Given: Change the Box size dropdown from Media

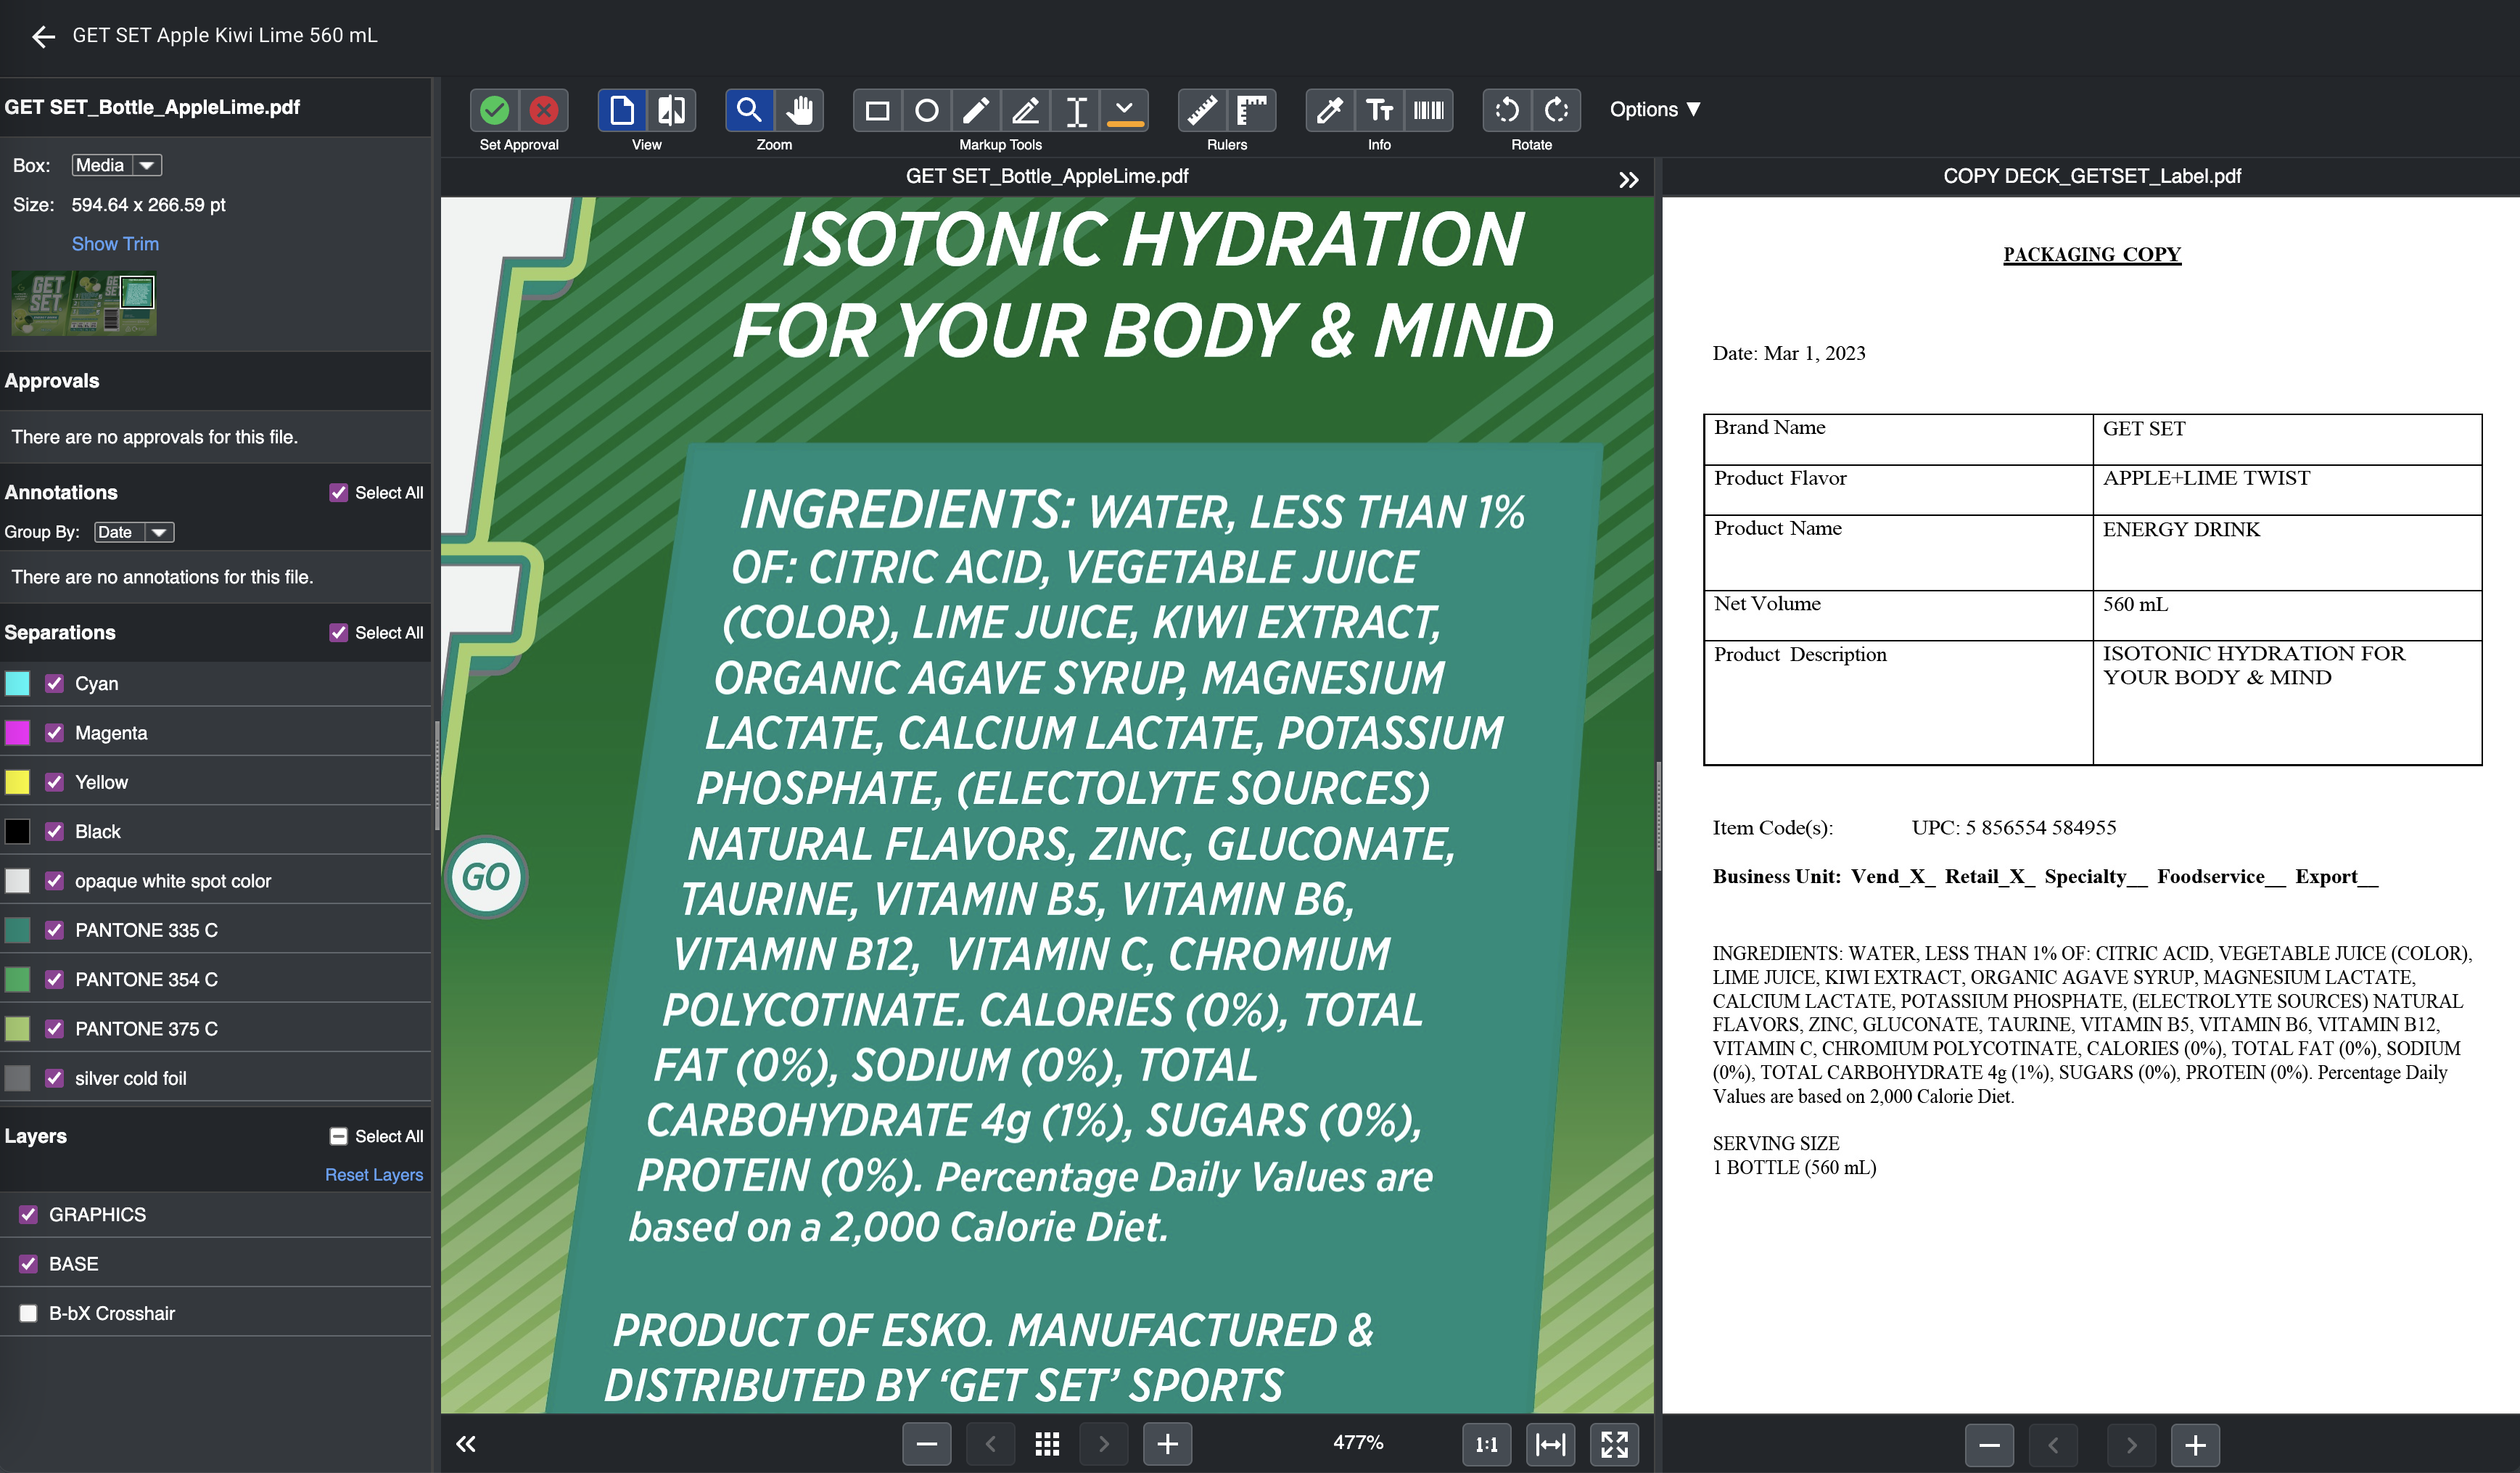Looking at the screenshot, I should (114, 165).
